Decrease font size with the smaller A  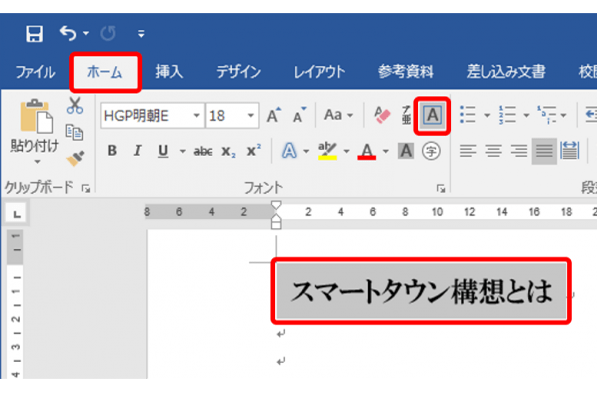click(299, 115)
